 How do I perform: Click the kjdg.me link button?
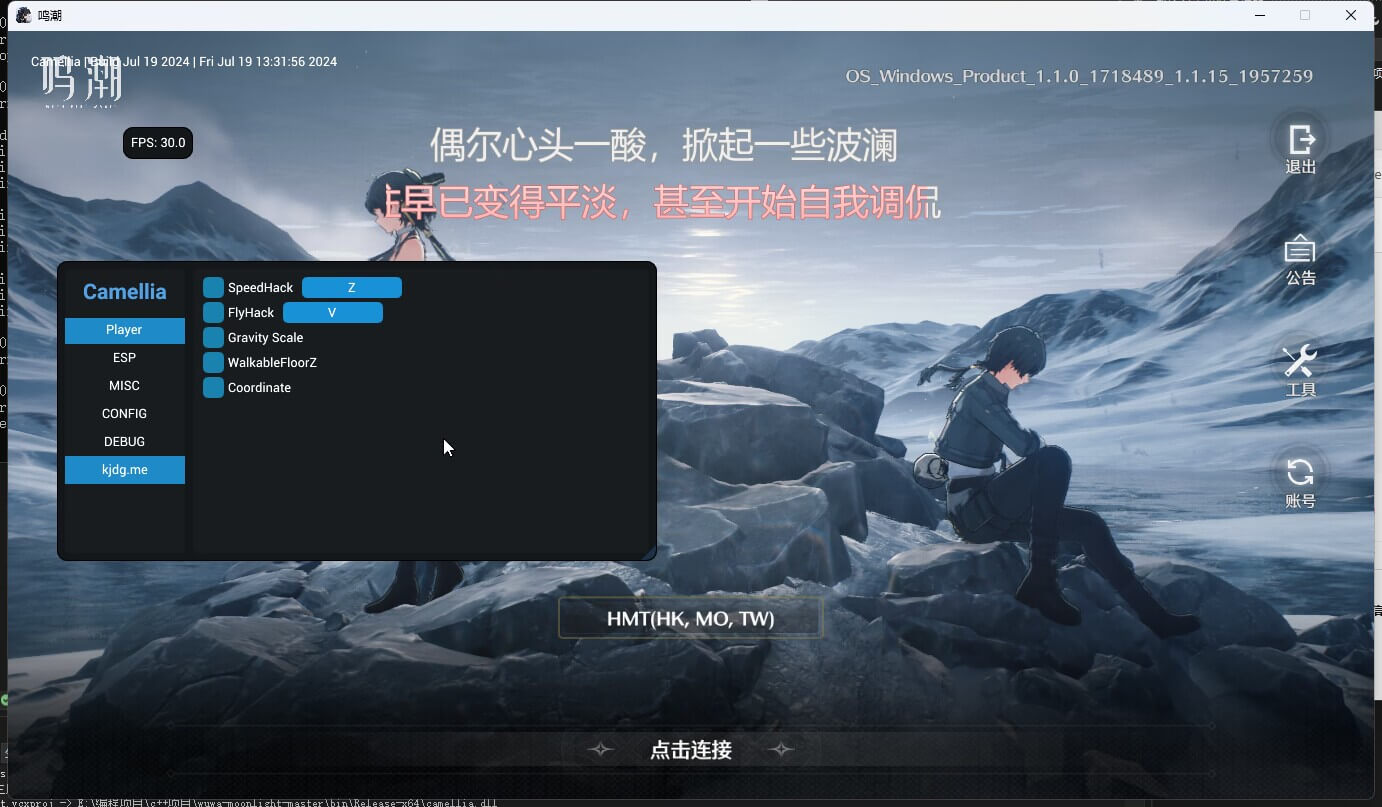tap(124, 470)
